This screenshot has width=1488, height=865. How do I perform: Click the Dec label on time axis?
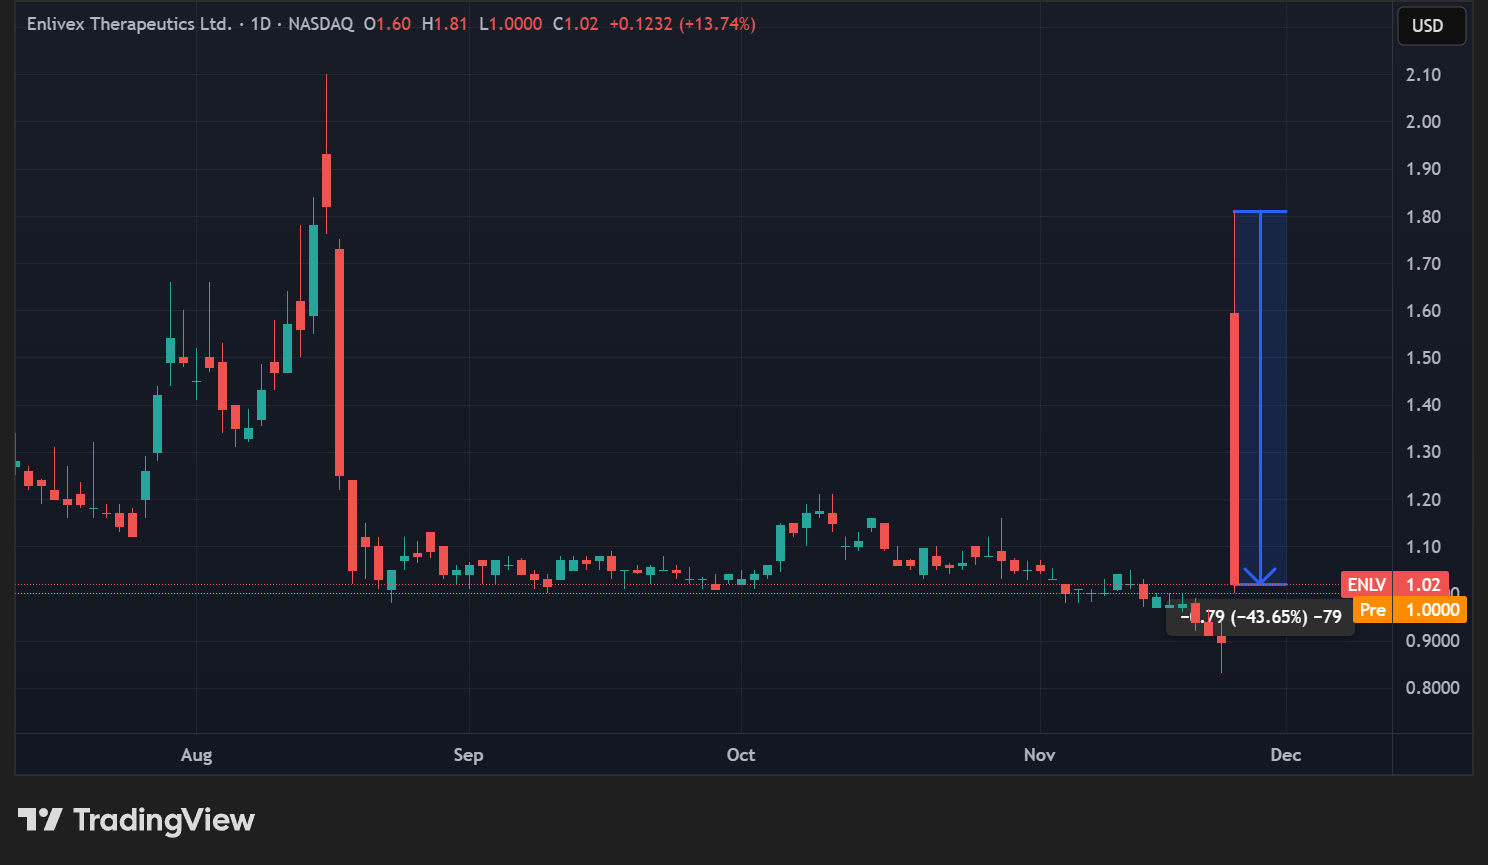point(1285,755)
